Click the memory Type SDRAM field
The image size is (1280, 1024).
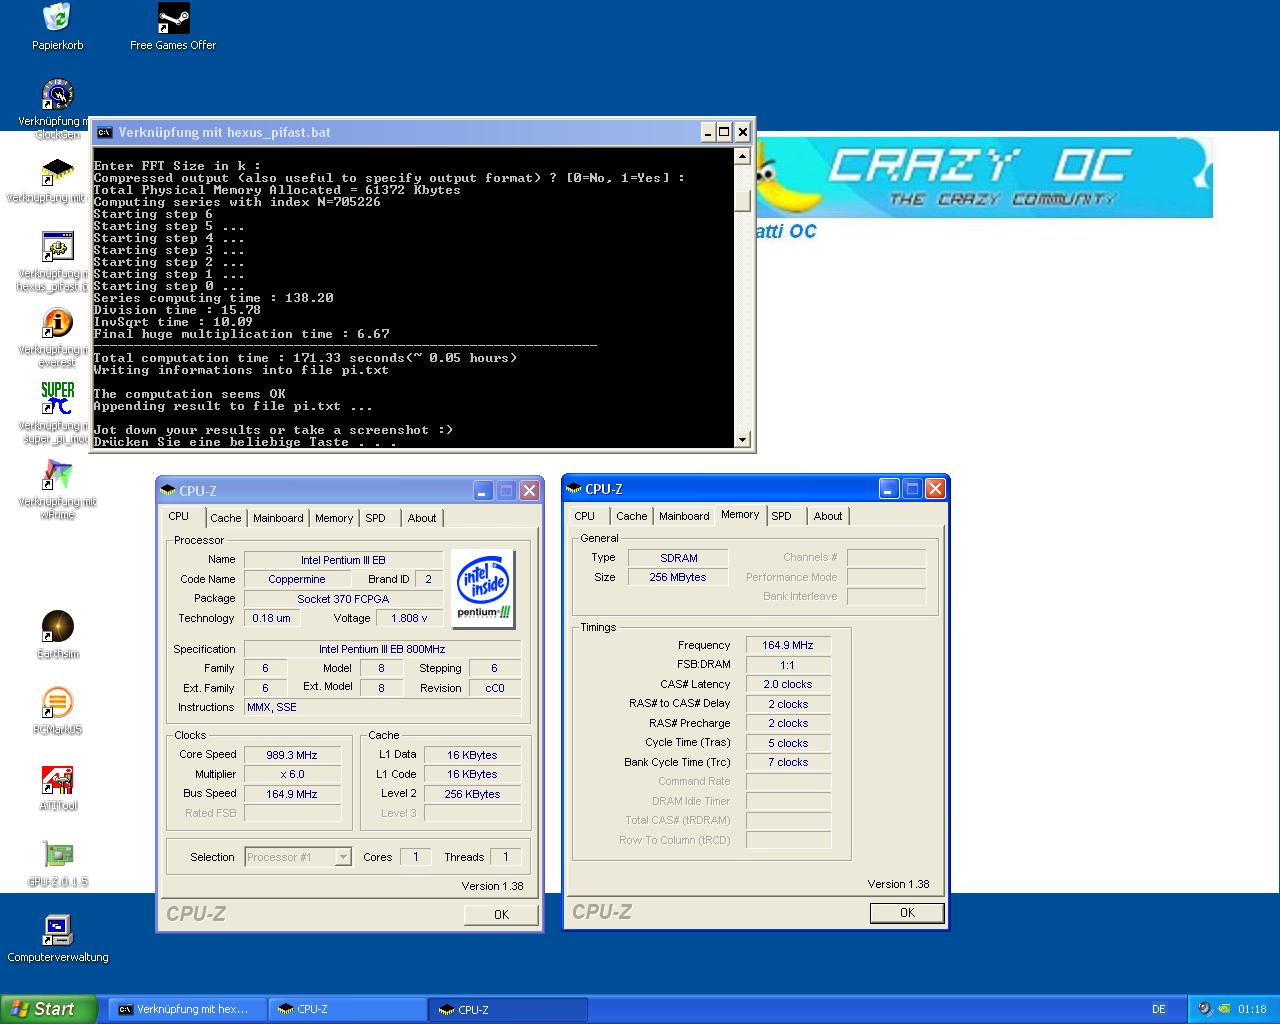point(678,558)
